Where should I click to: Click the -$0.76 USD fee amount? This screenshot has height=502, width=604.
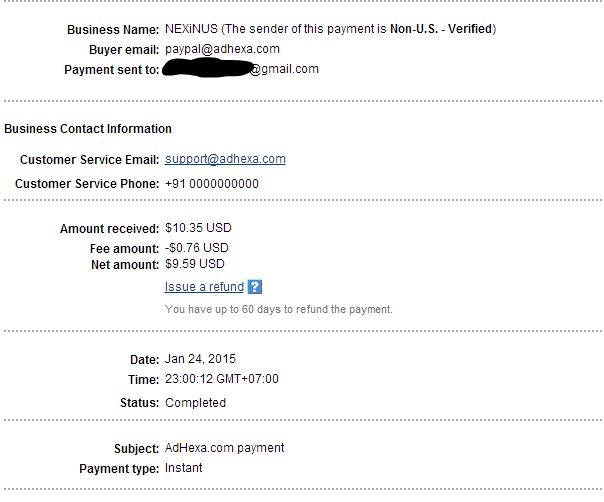tap(196, 248)
